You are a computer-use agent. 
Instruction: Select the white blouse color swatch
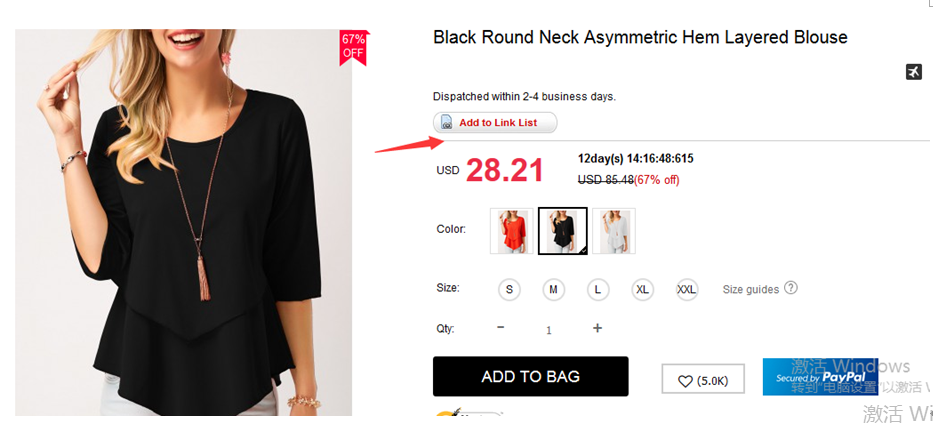pos(613,231)
